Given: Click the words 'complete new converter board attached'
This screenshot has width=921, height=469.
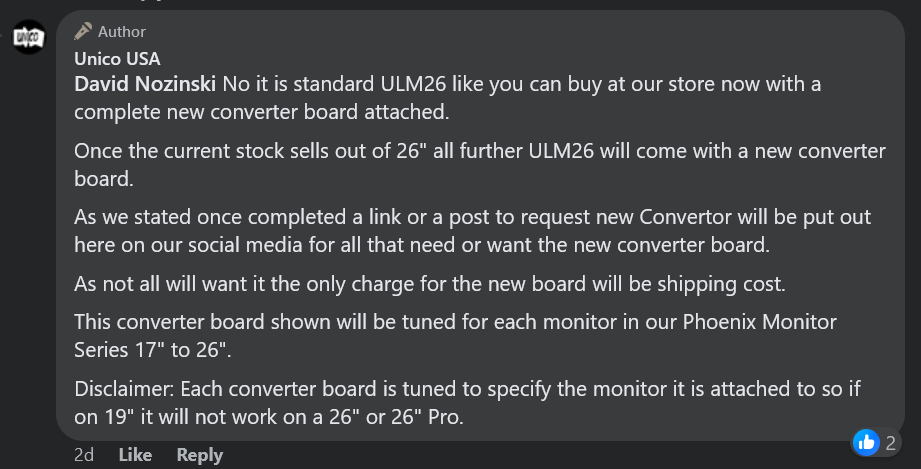Looking at the screenshot, I should (260, 112).
